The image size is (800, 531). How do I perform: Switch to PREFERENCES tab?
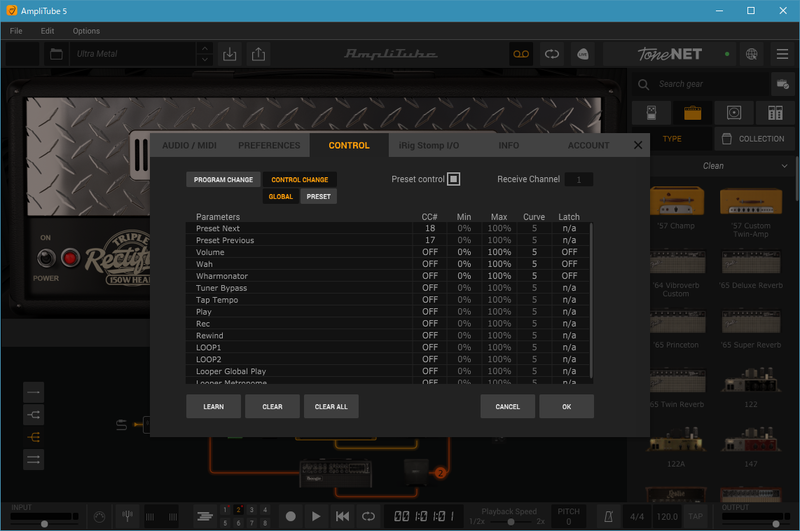point(269,145)
